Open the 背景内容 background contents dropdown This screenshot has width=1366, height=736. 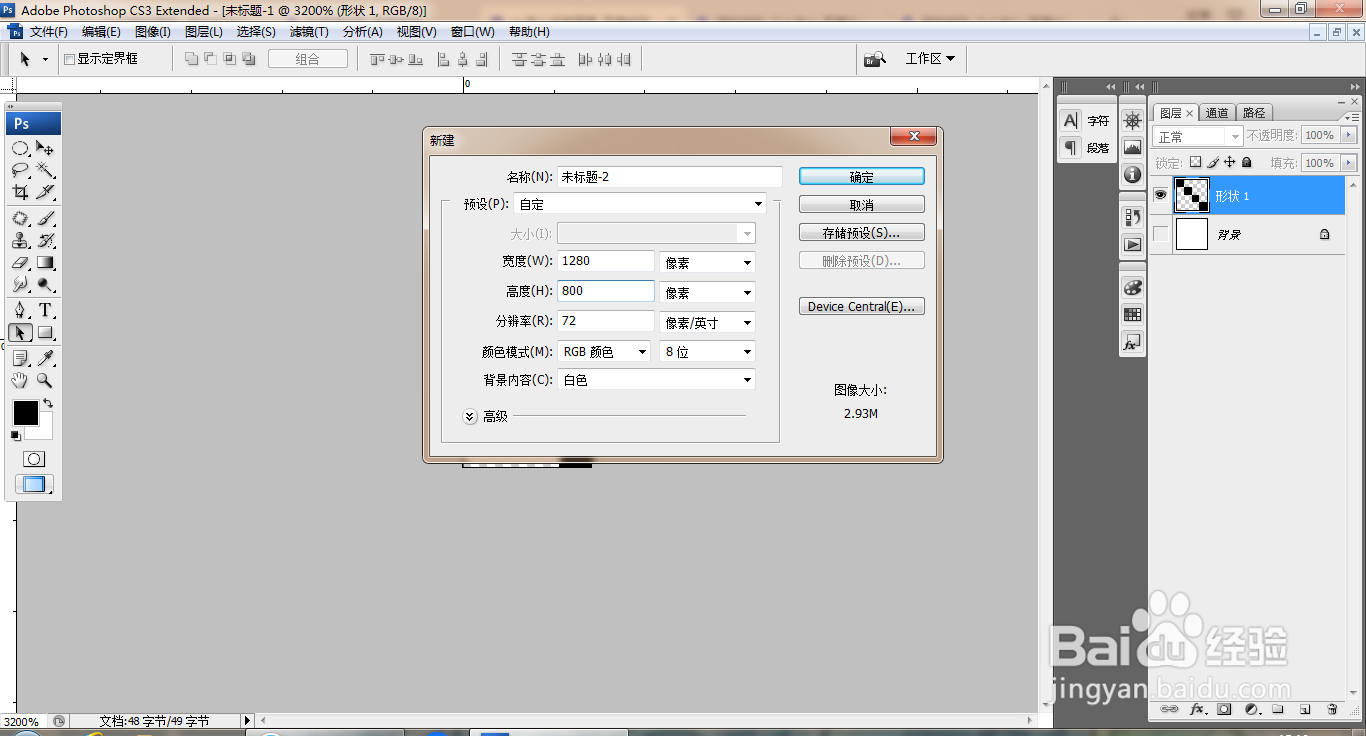(656, 380)
